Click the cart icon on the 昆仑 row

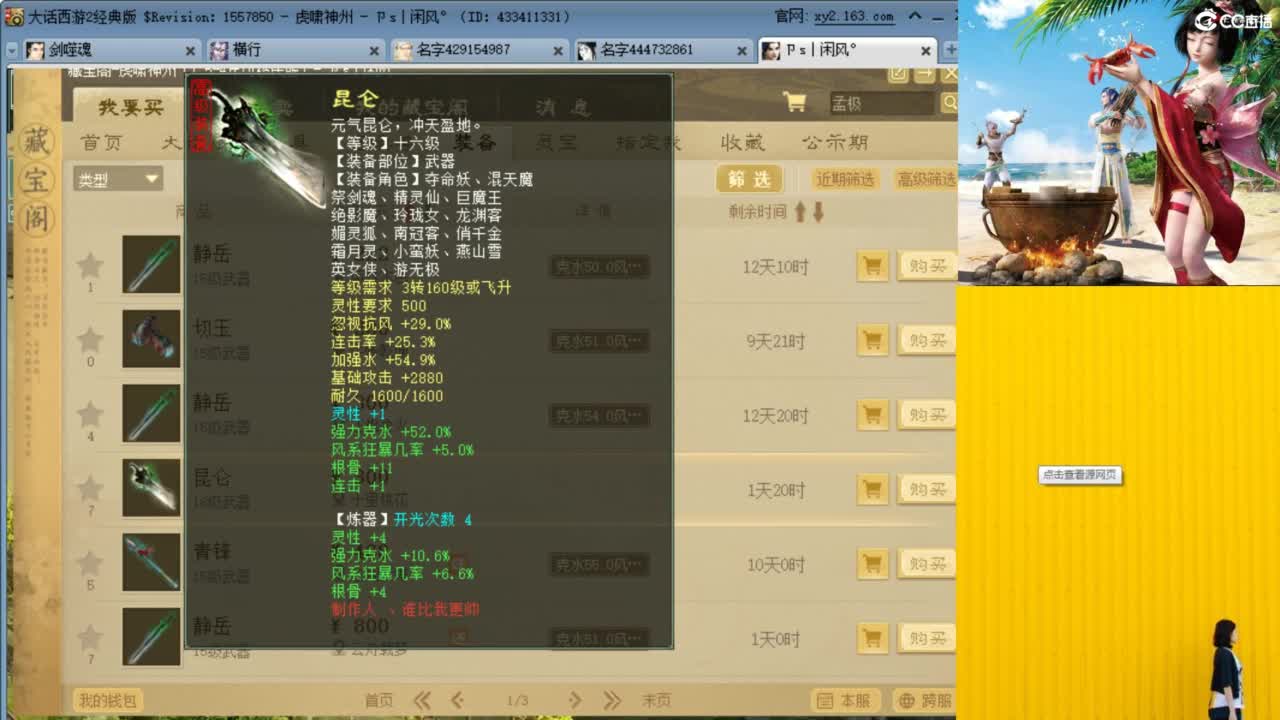point(871,489)
